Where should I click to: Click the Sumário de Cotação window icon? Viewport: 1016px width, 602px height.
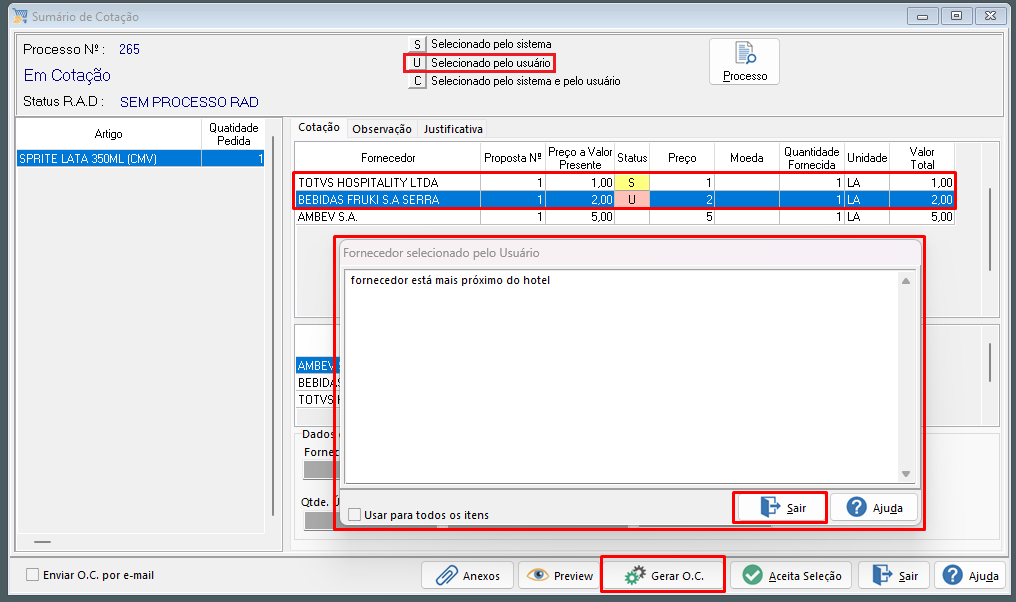click(x=20, y=16)
